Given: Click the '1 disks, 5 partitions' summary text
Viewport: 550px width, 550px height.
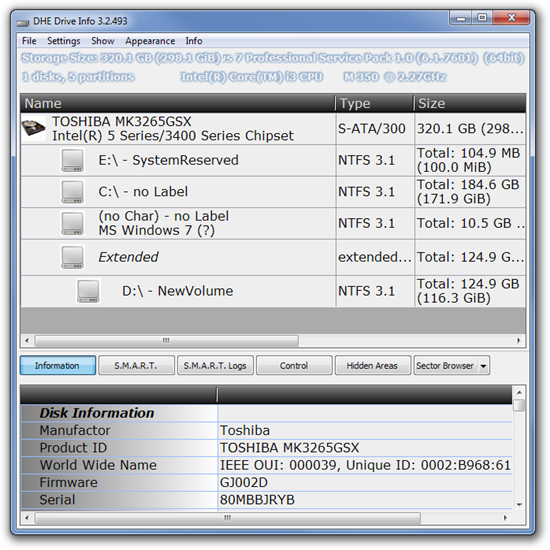Looking at the screenshot, I should [x=78, y=77].
